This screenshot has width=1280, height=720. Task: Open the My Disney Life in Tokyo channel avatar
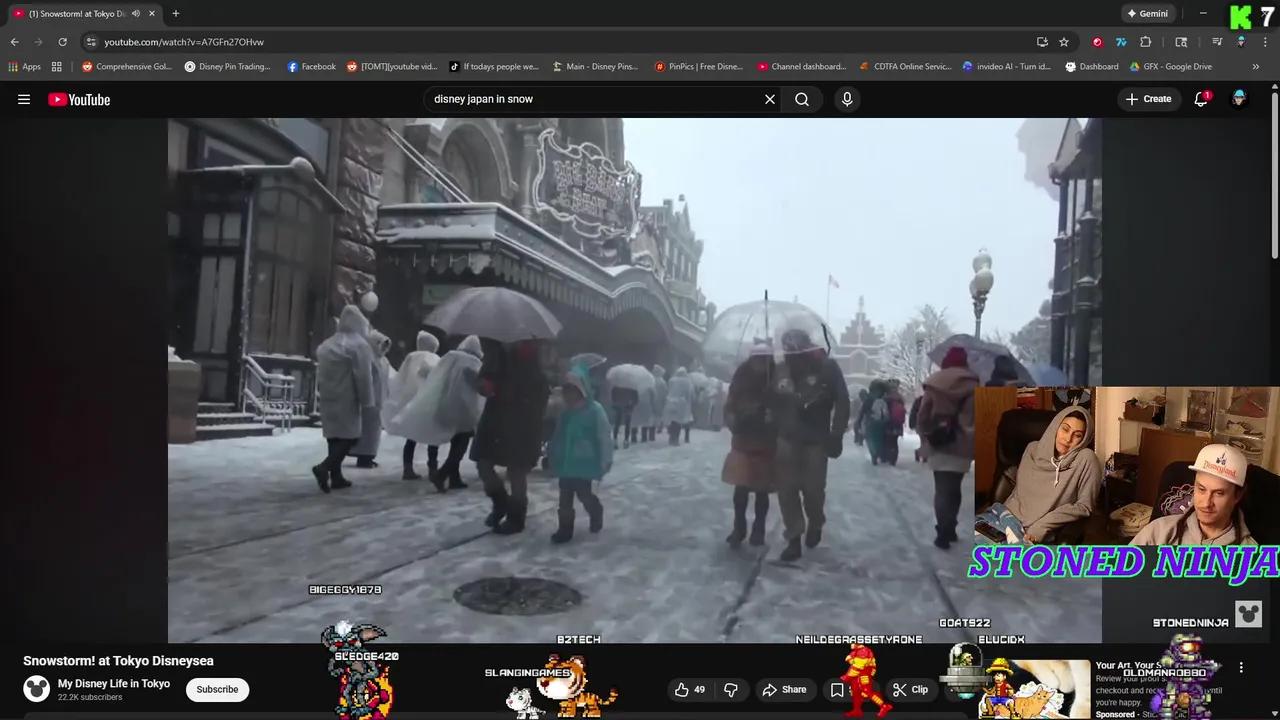coord(37,689)
